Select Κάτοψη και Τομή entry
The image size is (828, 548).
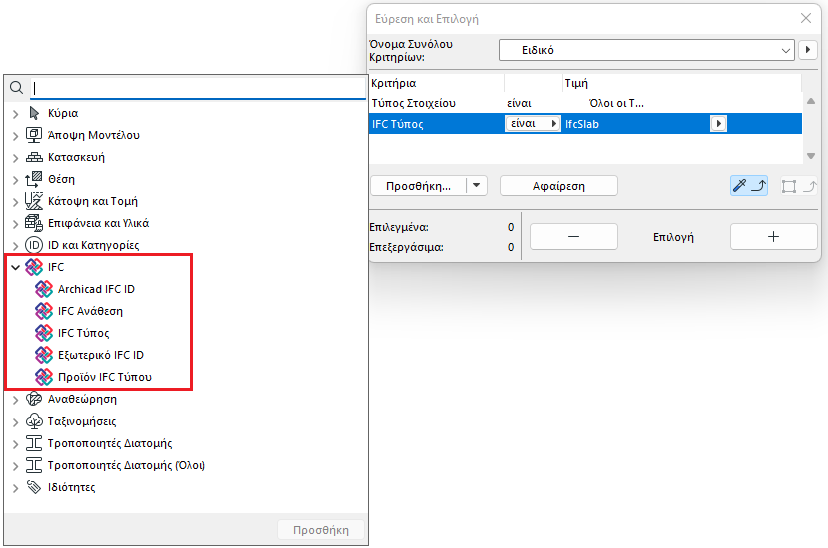click(92, 201)
